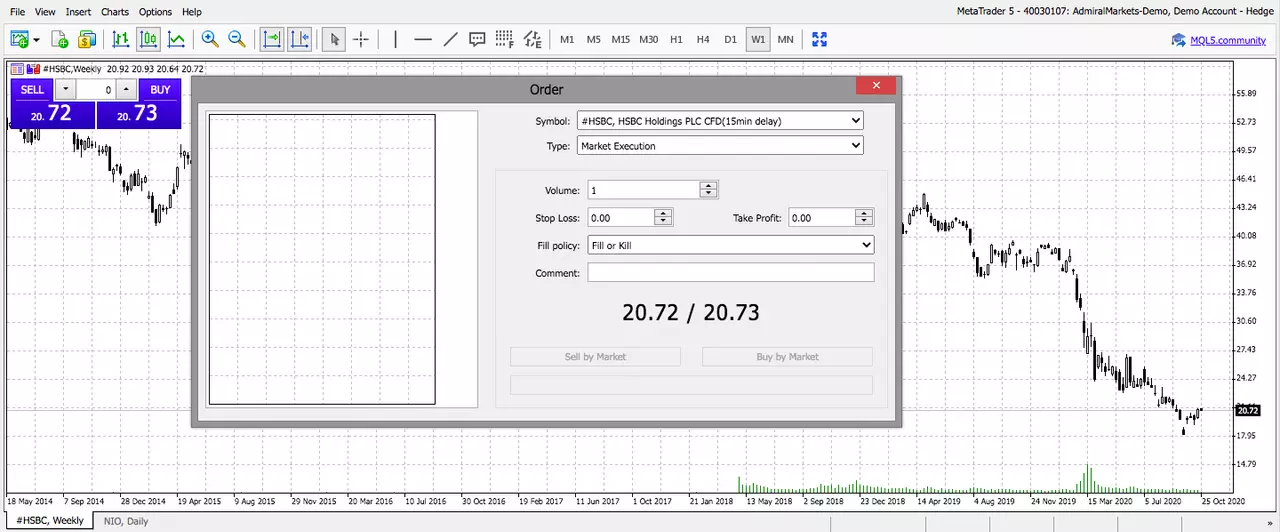Toggle the W1 weekly timeframe button
The image size is (1280, 532).
coord(758,39)
